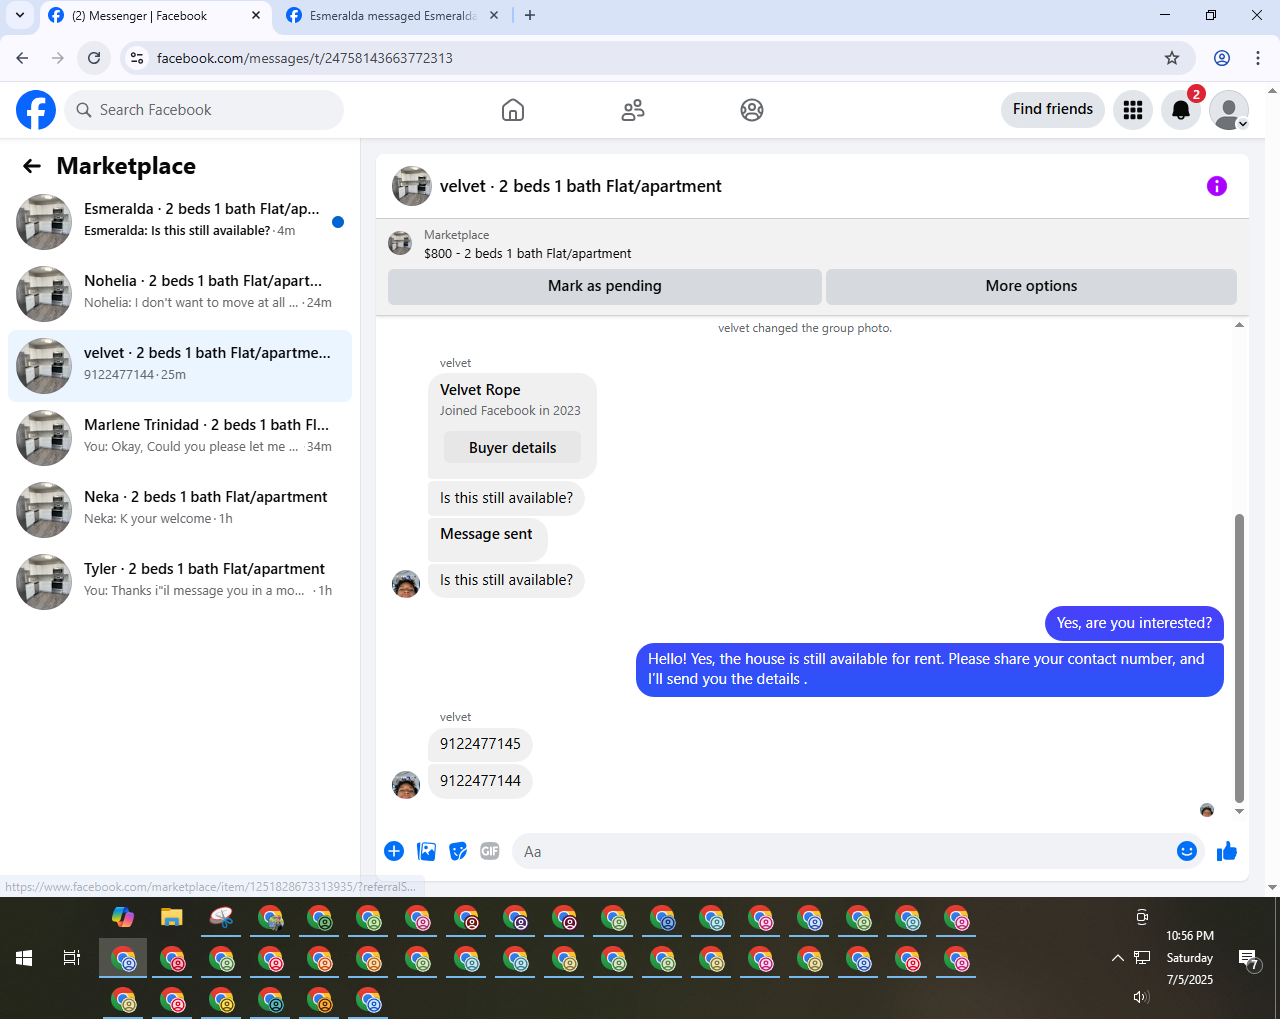Open Task View on the taskbar
The height and width of the screenshot is (1019, 1280).
72,958
